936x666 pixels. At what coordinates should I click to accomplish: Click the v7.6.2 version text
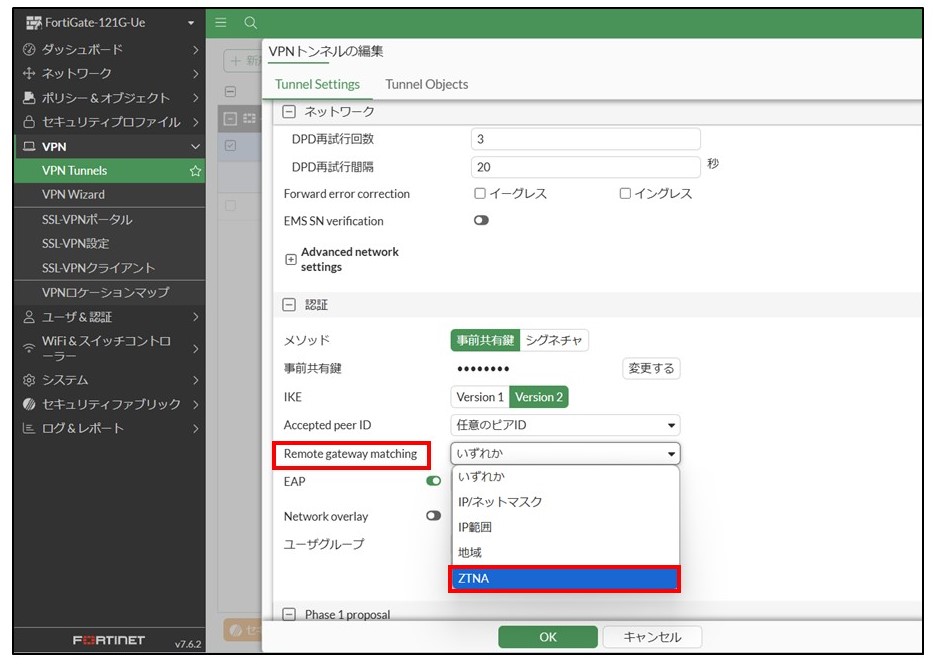click(188, 644)
